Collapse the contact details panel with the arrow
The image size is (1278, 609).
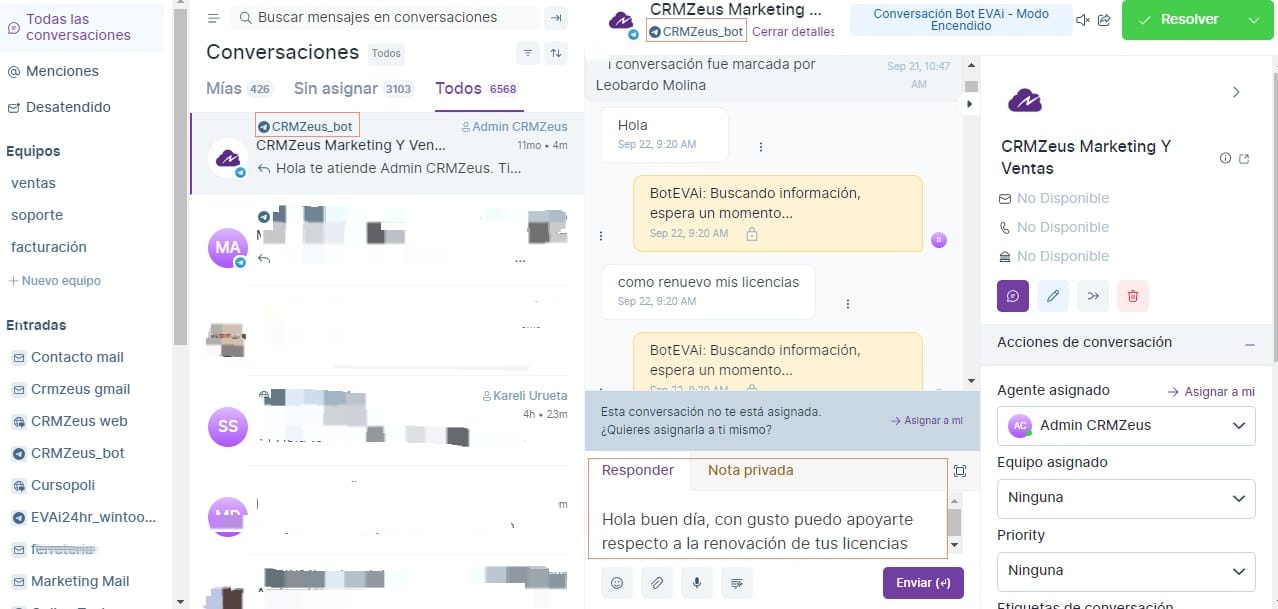1236,90
